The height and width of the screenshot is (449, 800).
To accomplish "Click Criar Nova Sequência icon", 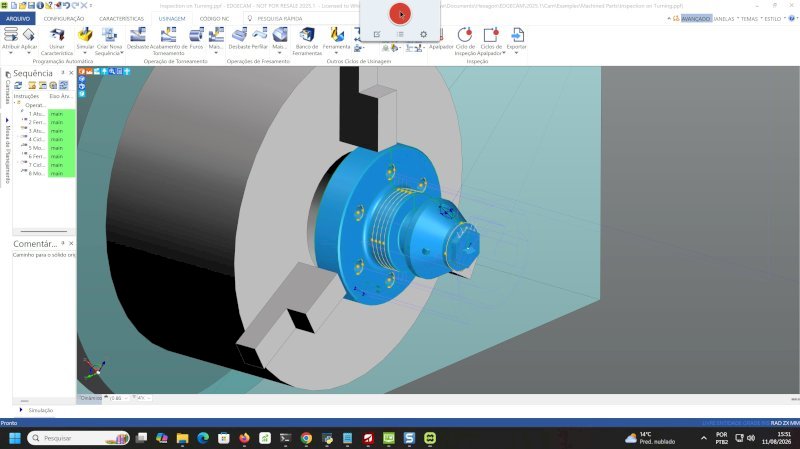I will (x=109, y=35).
